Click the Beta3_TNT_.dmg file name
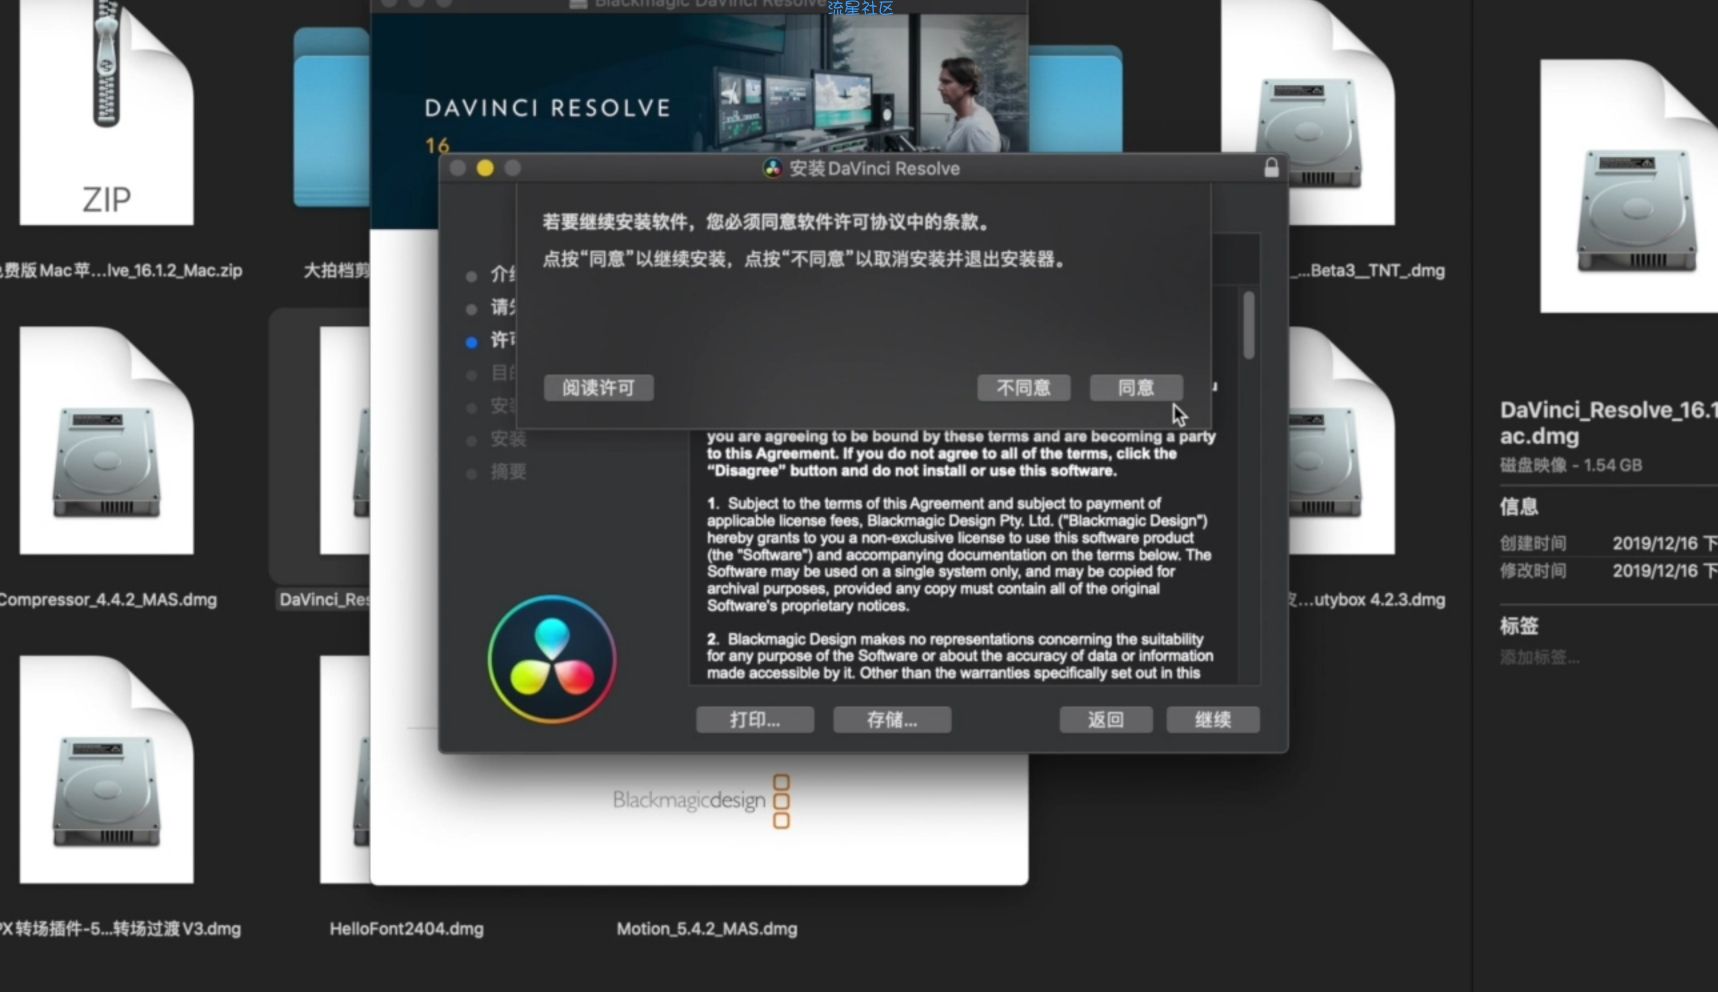Viewport: 1718px width, 992px height. point(1368,271)
